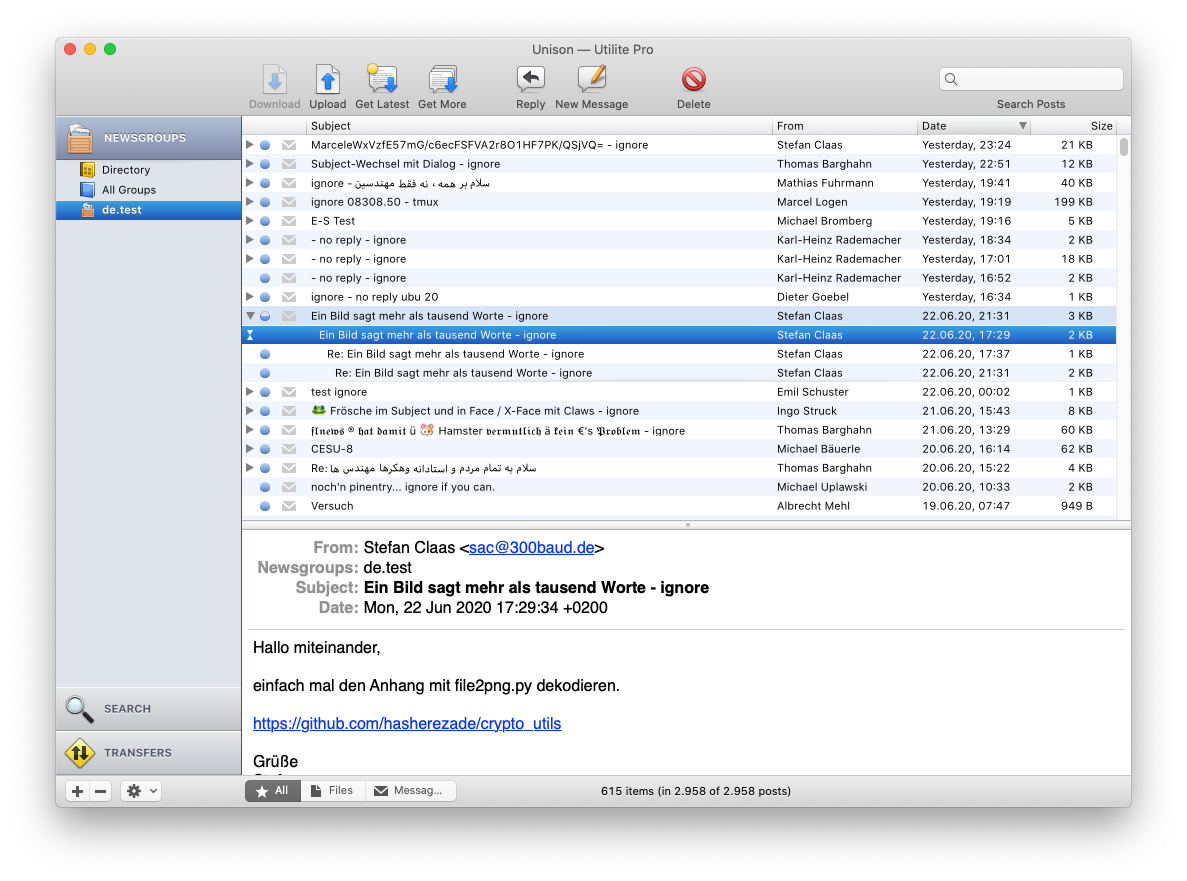
Task: Toggle the unread dot on 'Versuch'
Action: 263,506
